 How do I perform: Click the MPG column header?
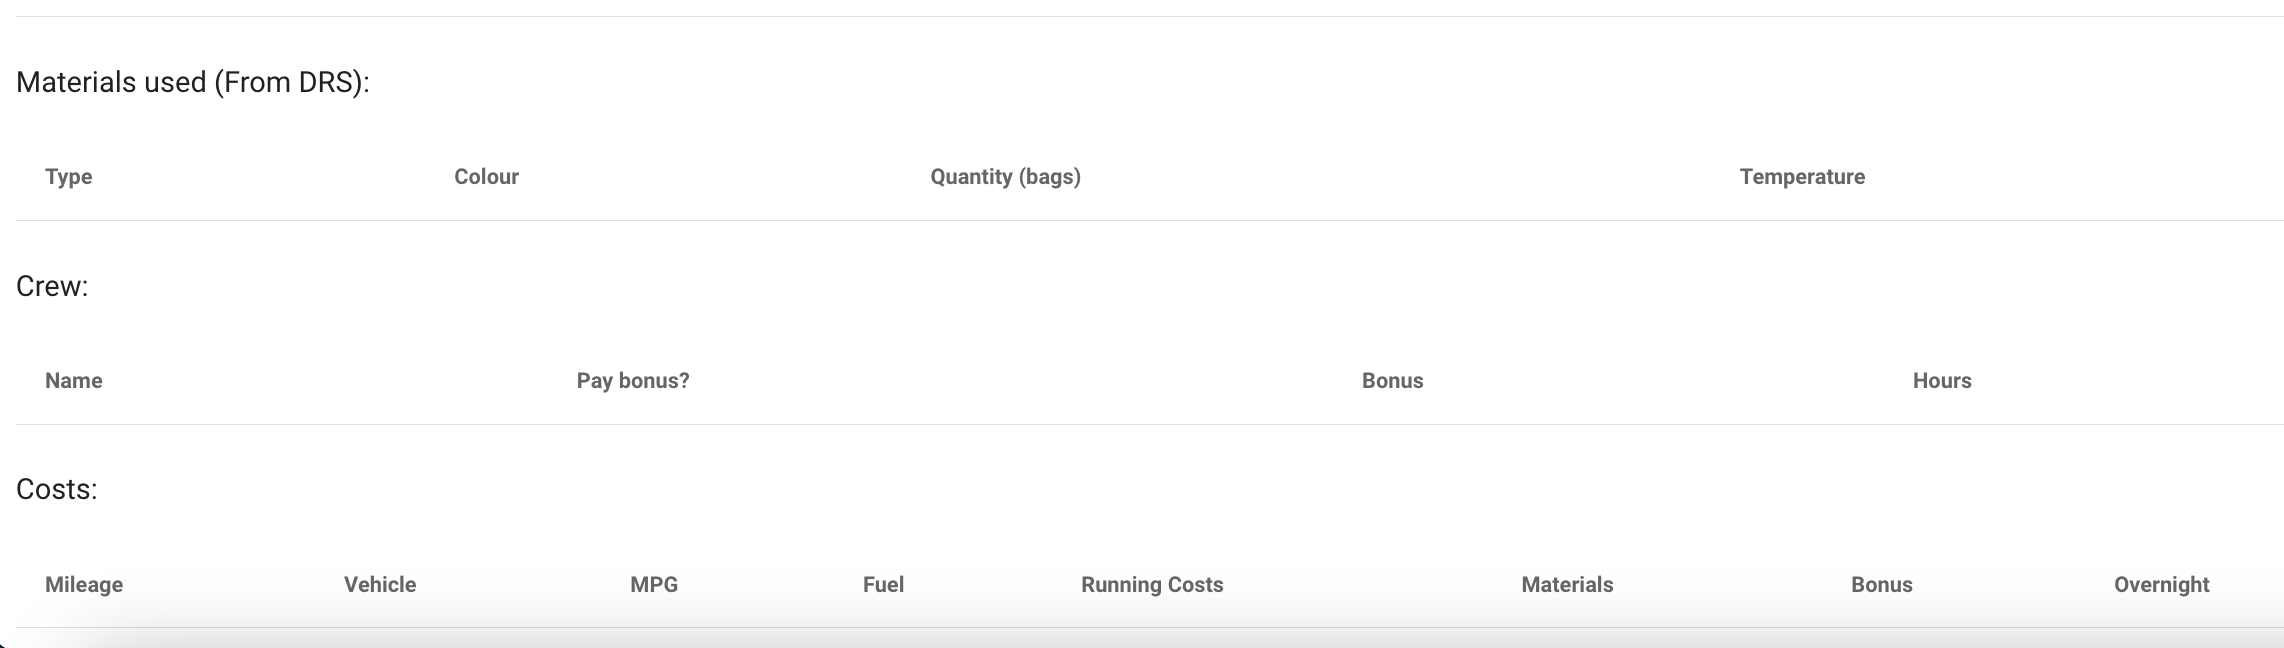click(x=654, y=585)
